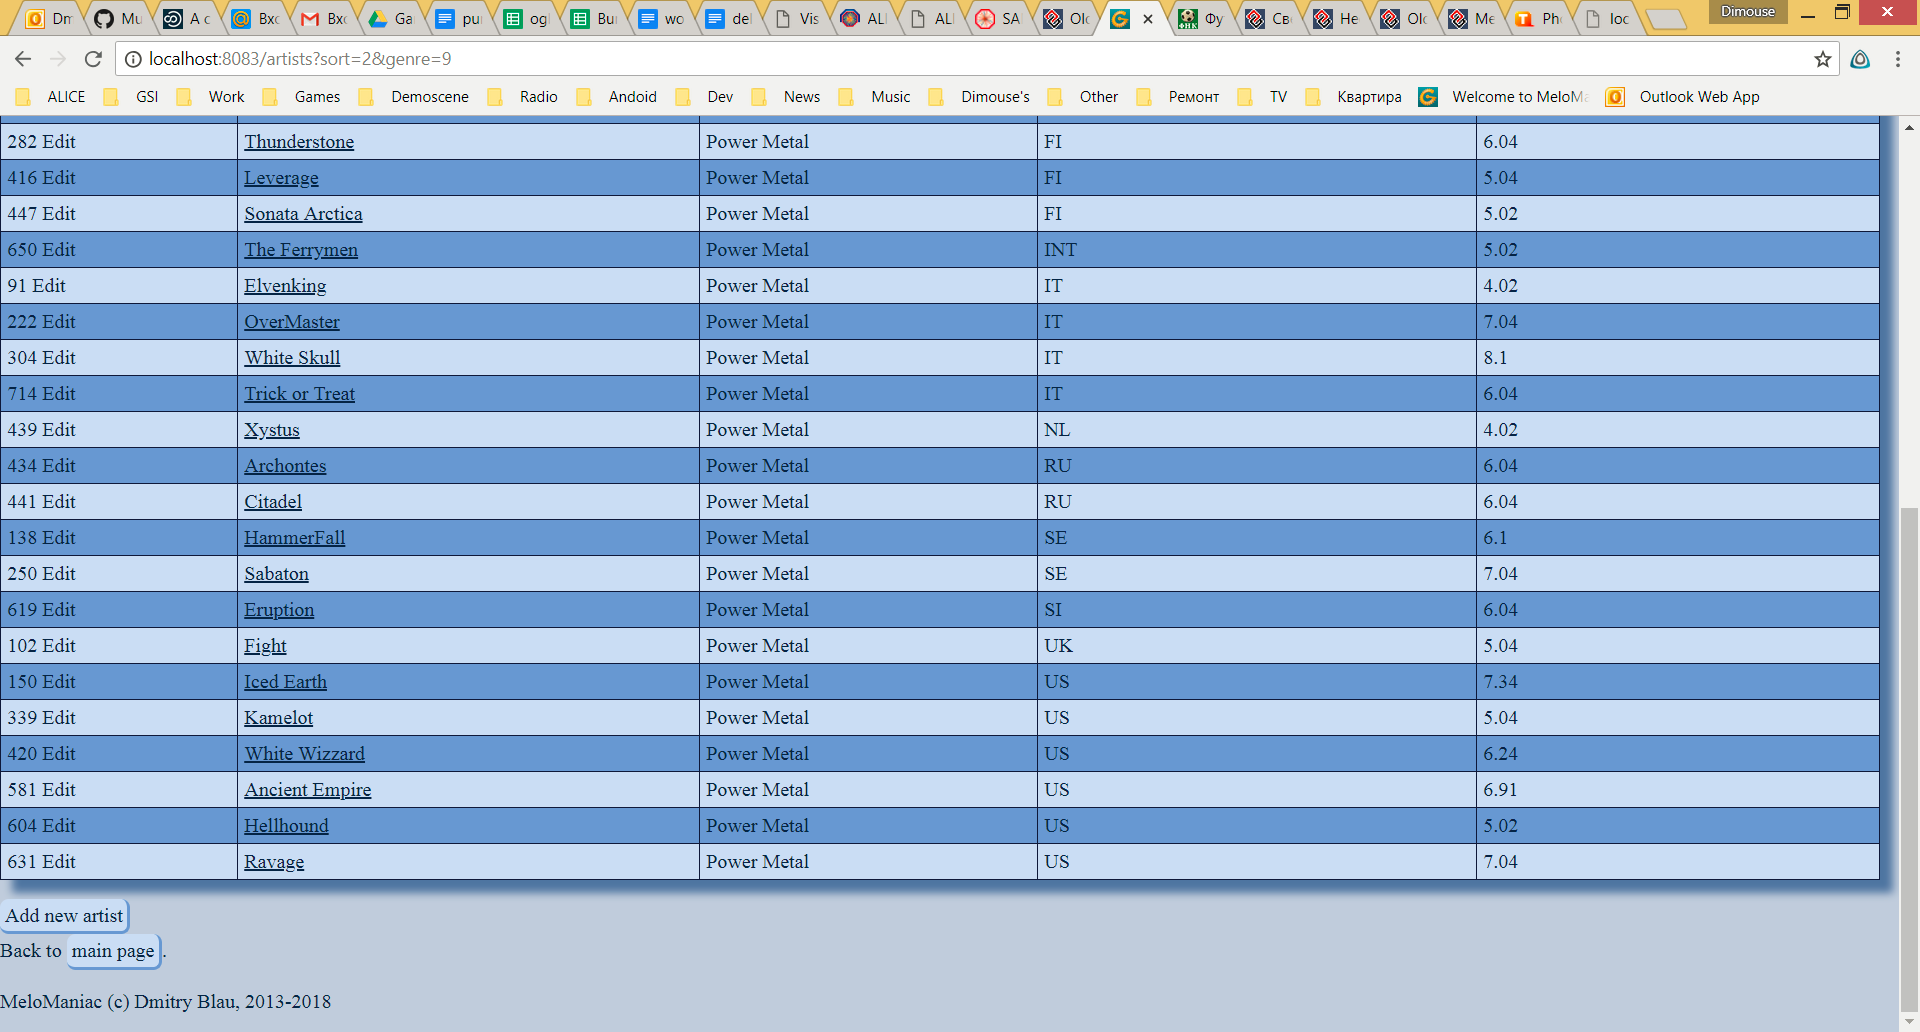Open the Sonata Arctica artist link
This screenshot has width=1920, height=1032.
(303, 214)
